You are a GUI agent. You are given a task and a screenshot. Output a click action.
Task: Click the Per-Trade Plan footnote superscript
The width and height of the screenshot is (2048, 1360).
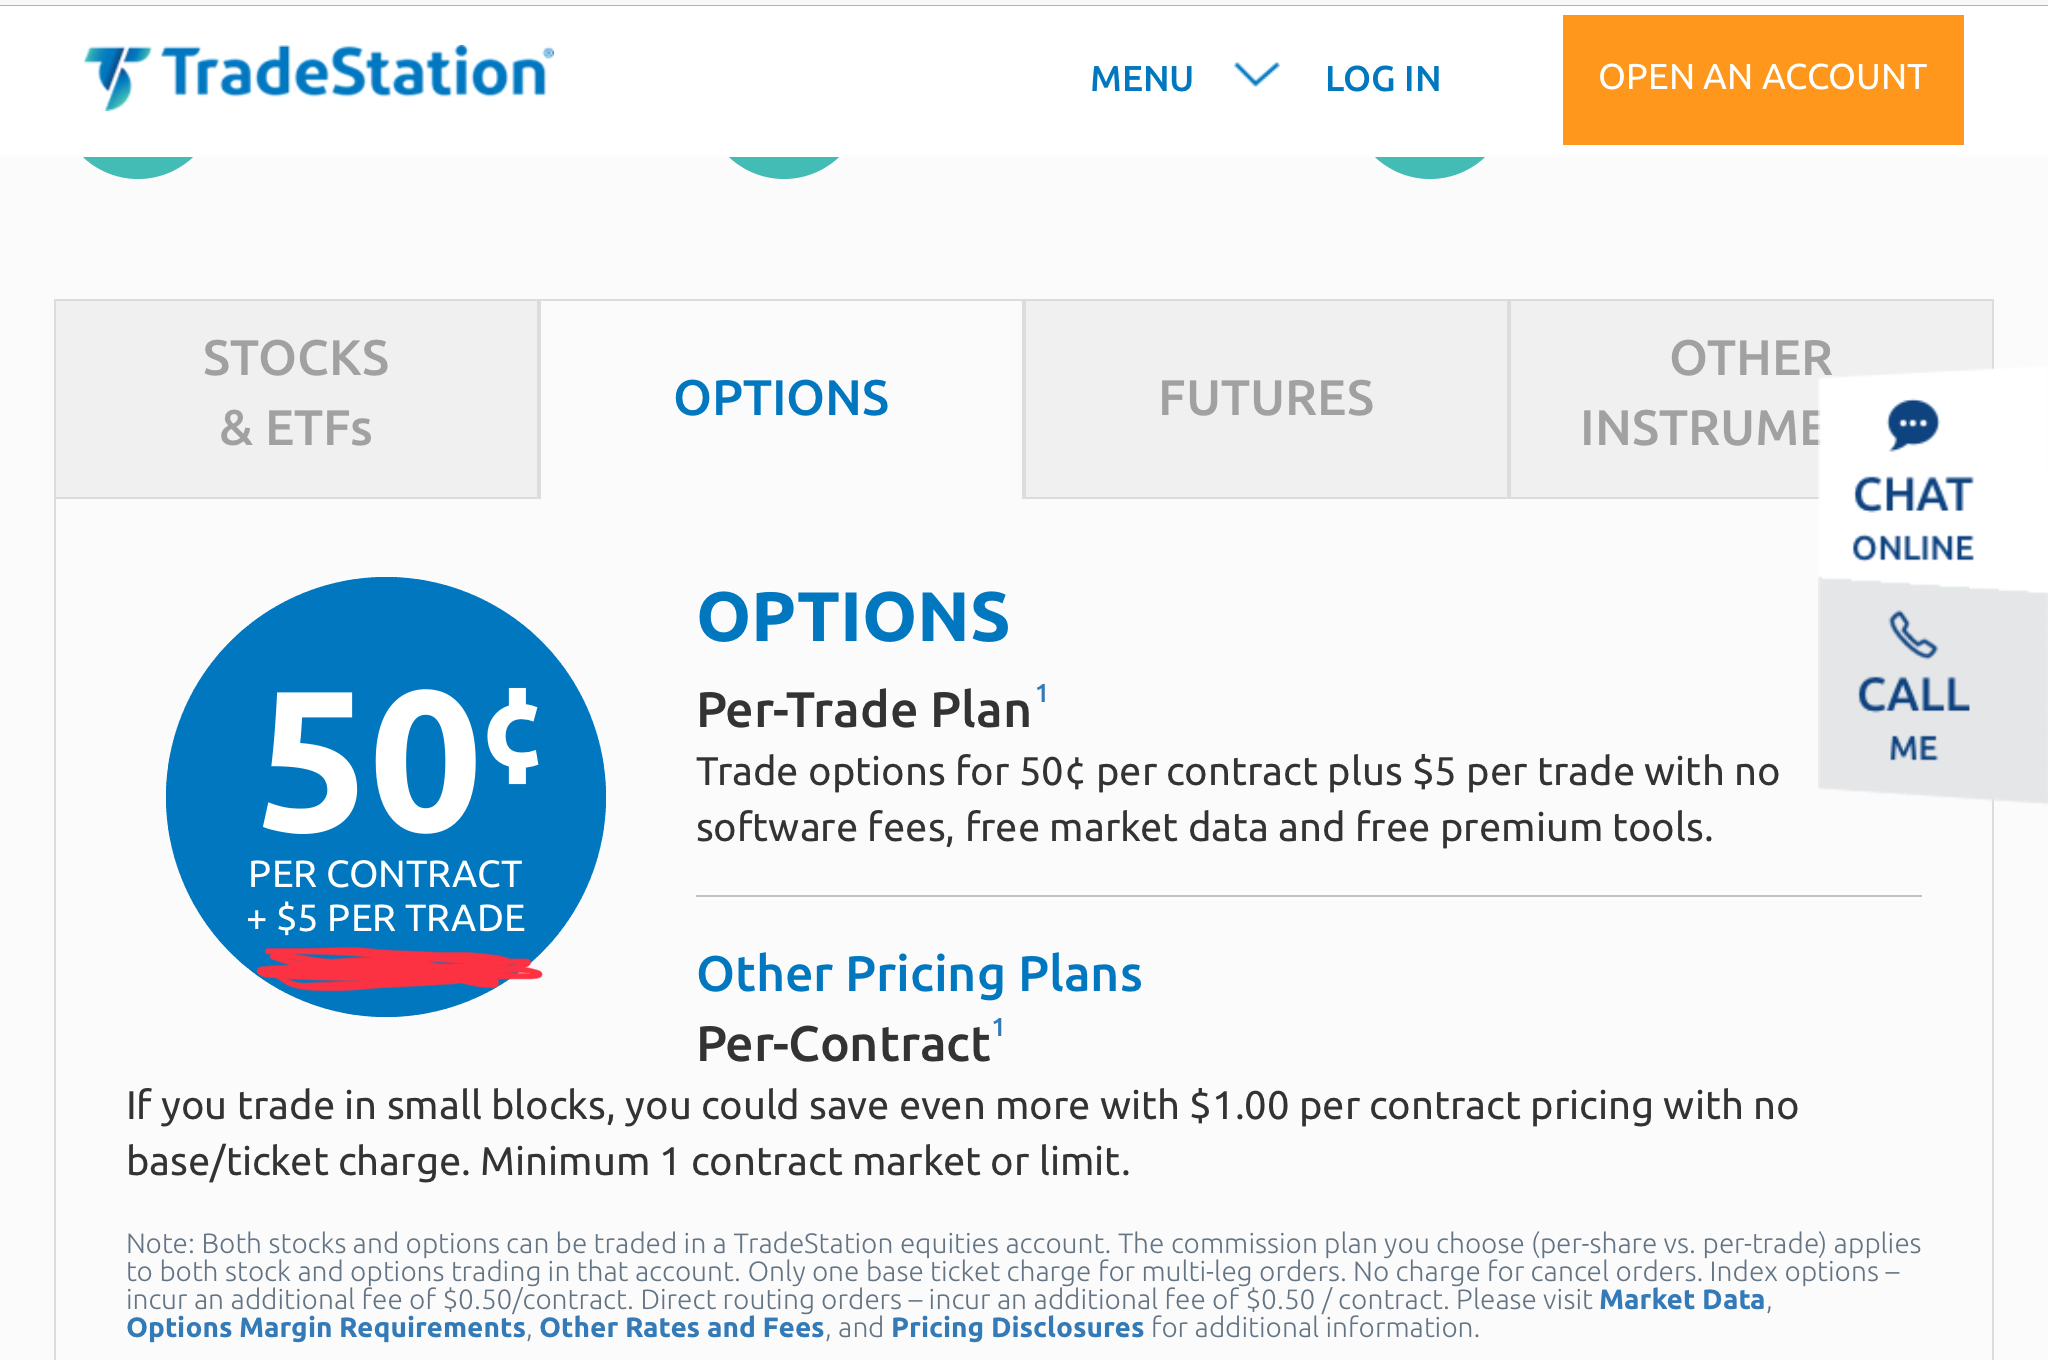click(x=1041, y=694)
